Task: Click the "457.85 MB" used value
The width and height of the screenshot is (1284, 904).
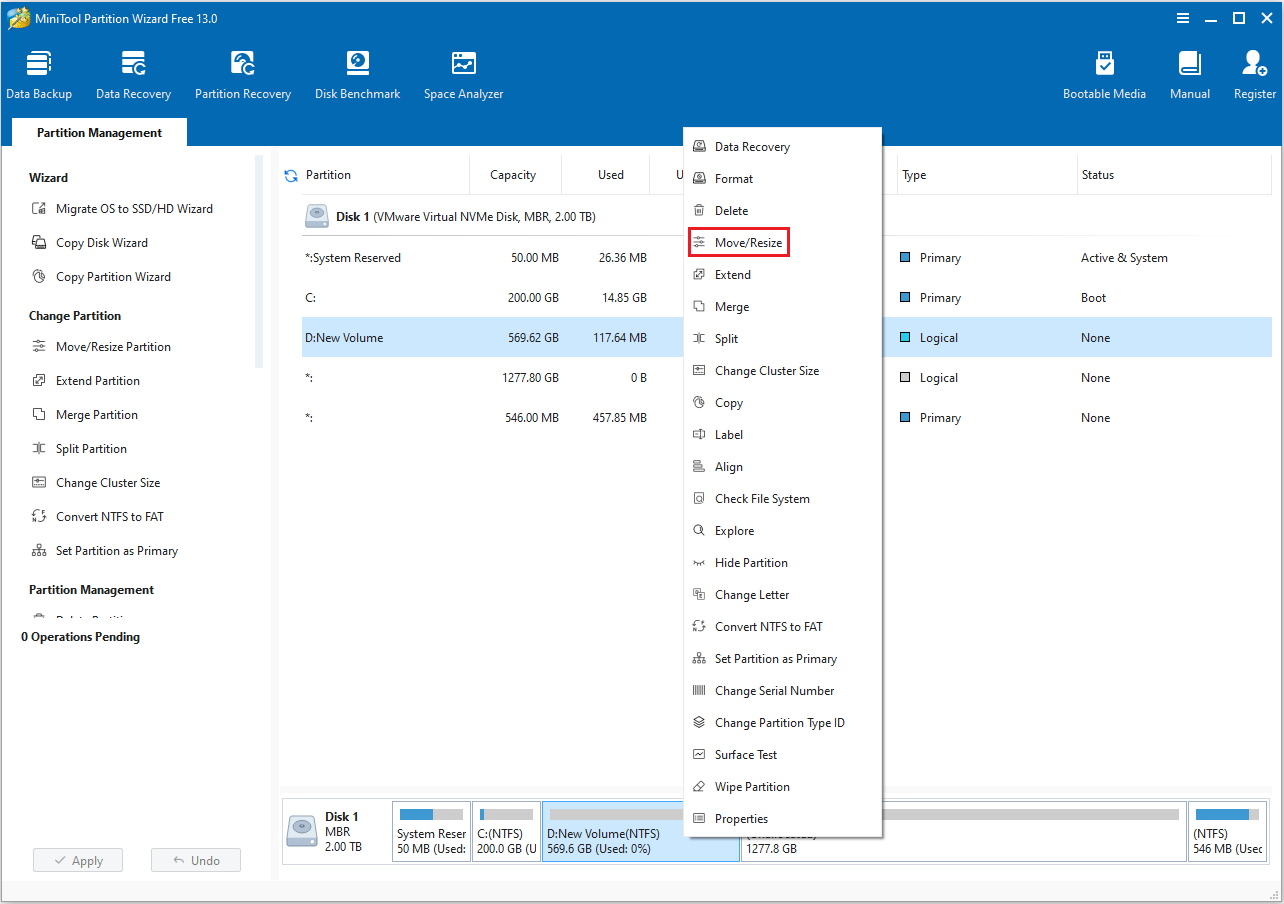Action: [x=620, y=418]
